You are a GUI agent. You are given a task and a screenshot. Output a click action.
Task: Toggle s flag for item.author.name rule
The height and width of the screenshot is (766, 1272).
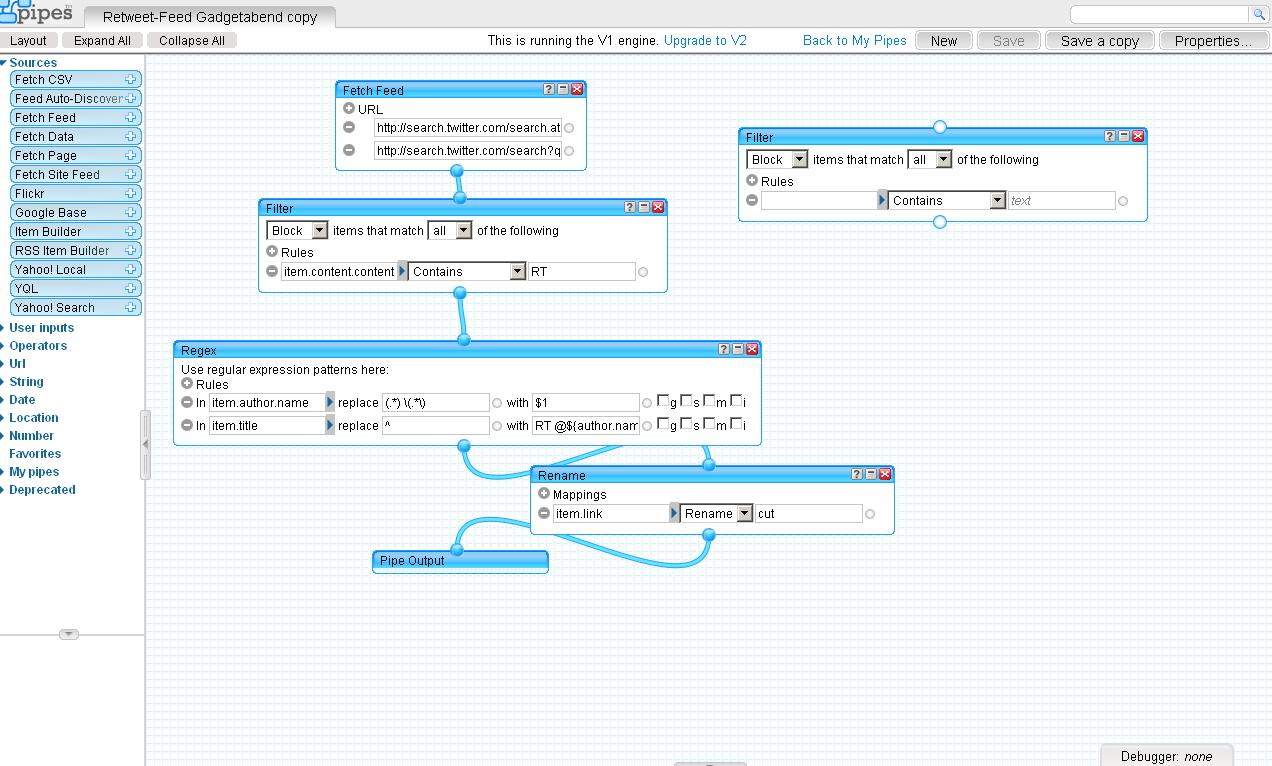[686, 401]
